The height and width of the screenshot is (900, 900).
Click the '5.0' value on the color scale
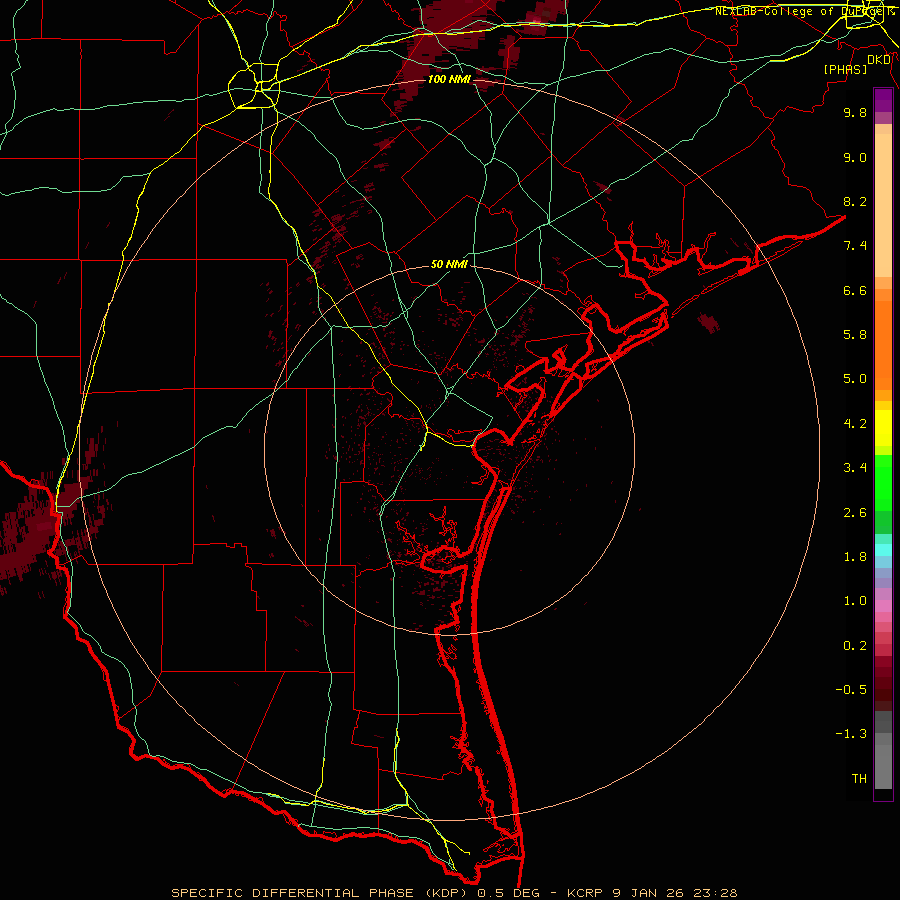855,379
